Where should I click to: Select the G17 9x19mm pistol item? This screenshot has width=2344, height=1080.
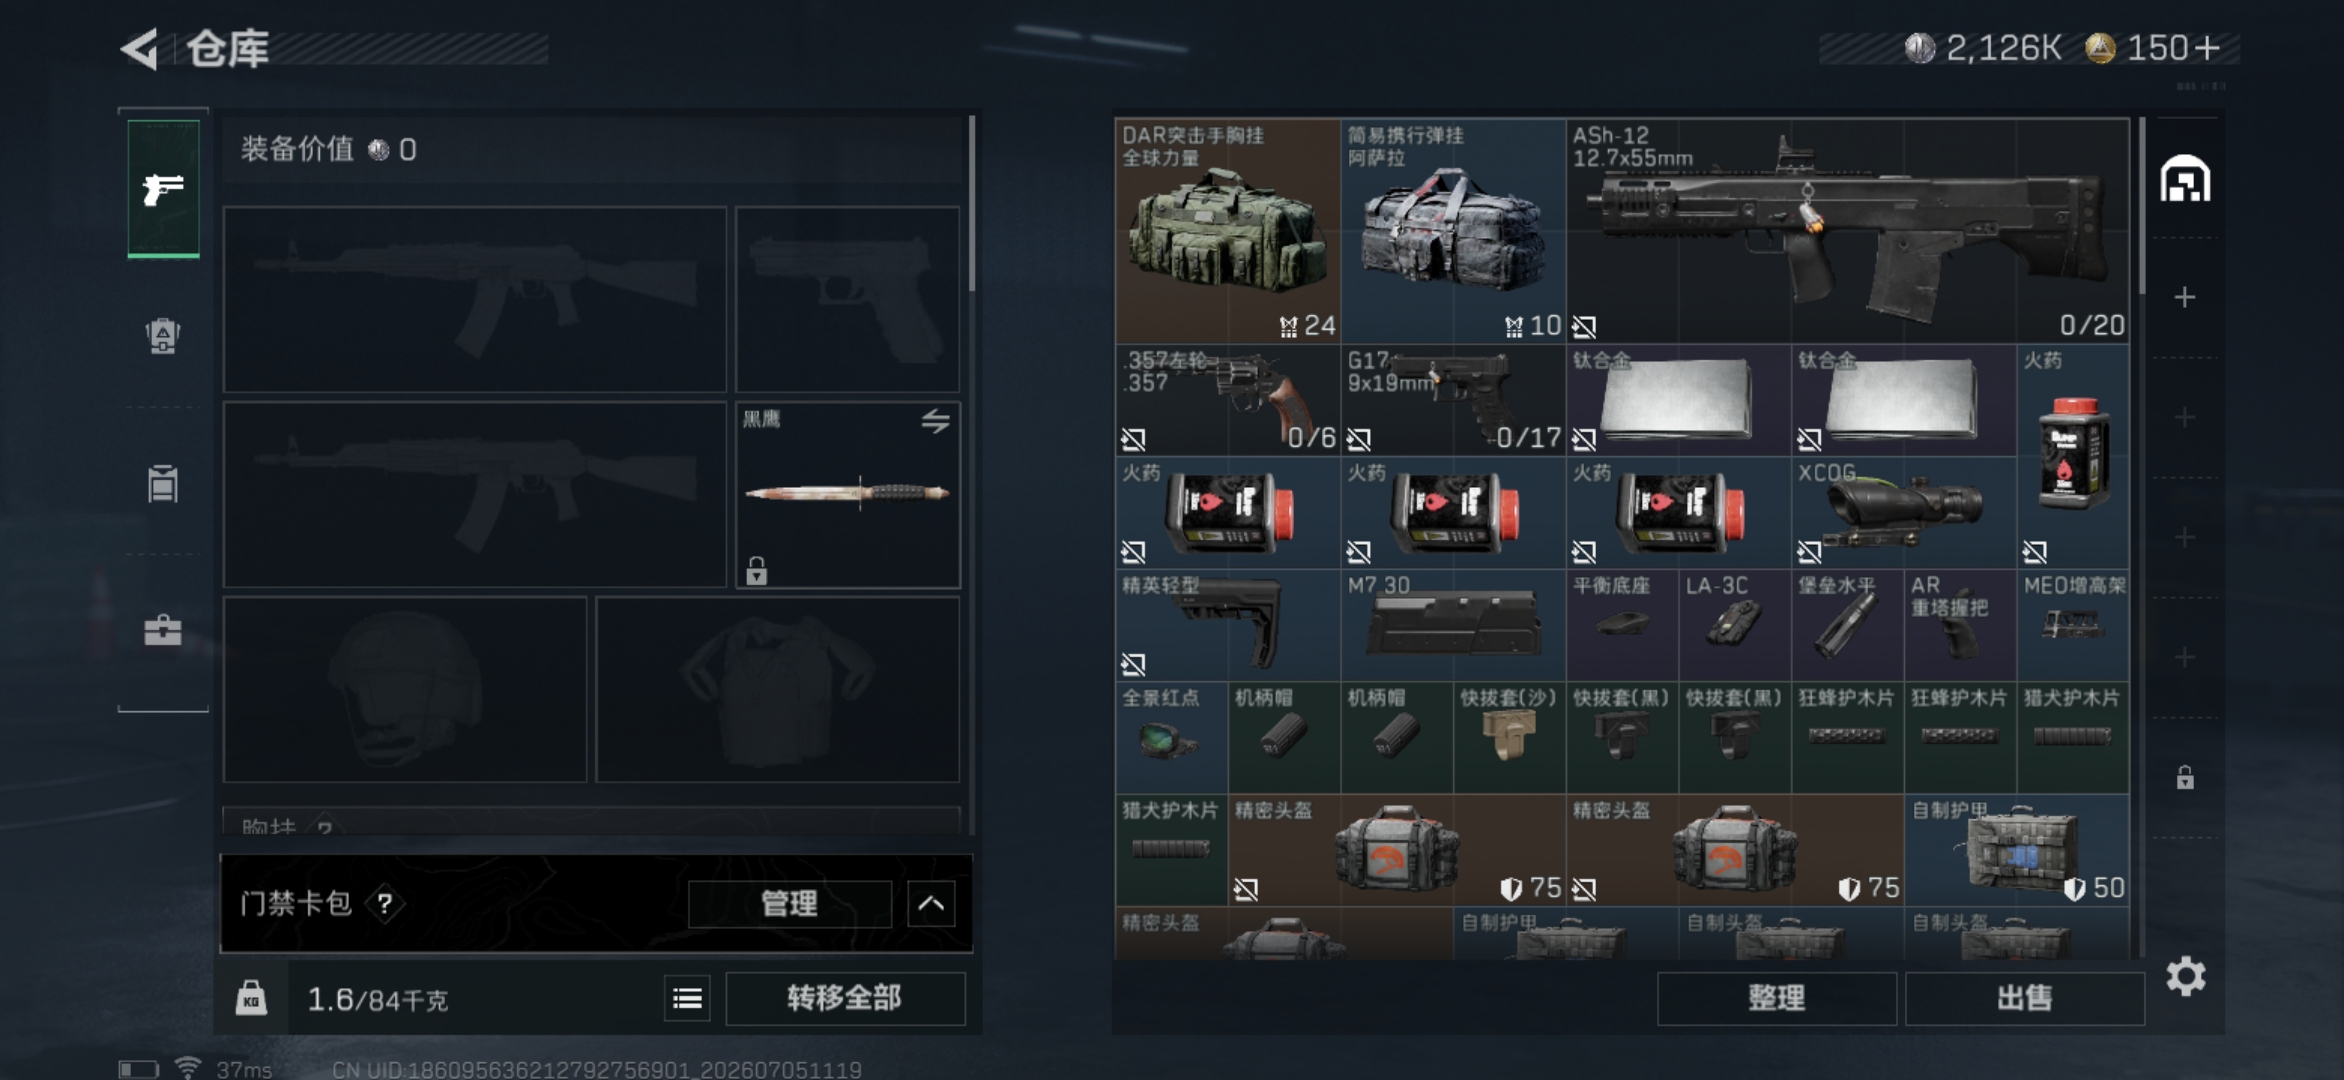[1453, 400]
